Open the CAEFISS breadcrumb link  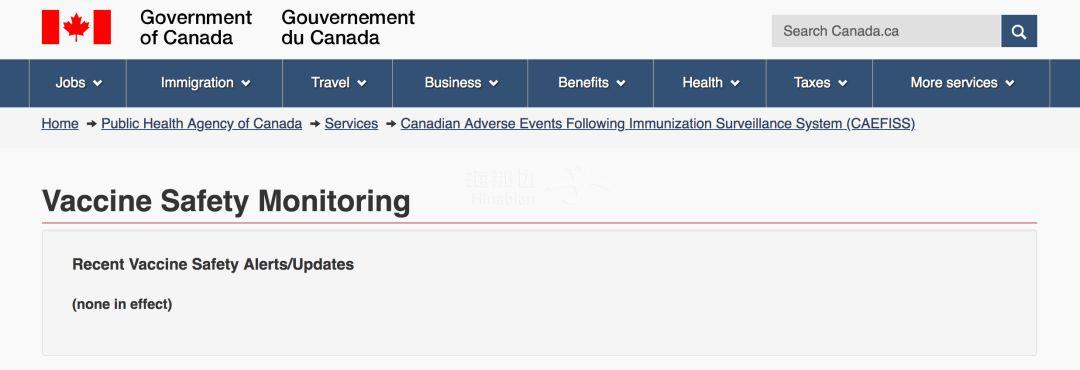coord(658,124)
